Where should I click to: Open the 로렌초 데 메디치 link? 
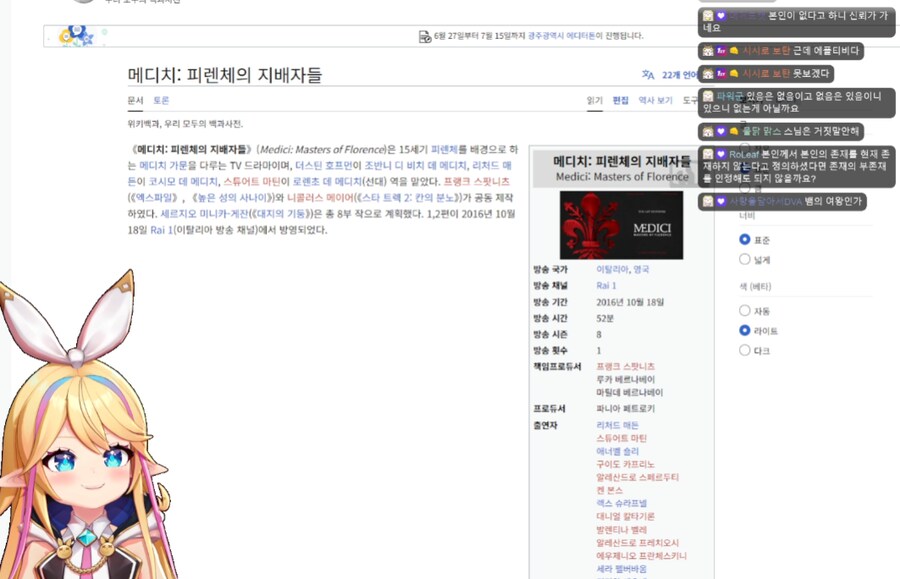coord(327,182)
